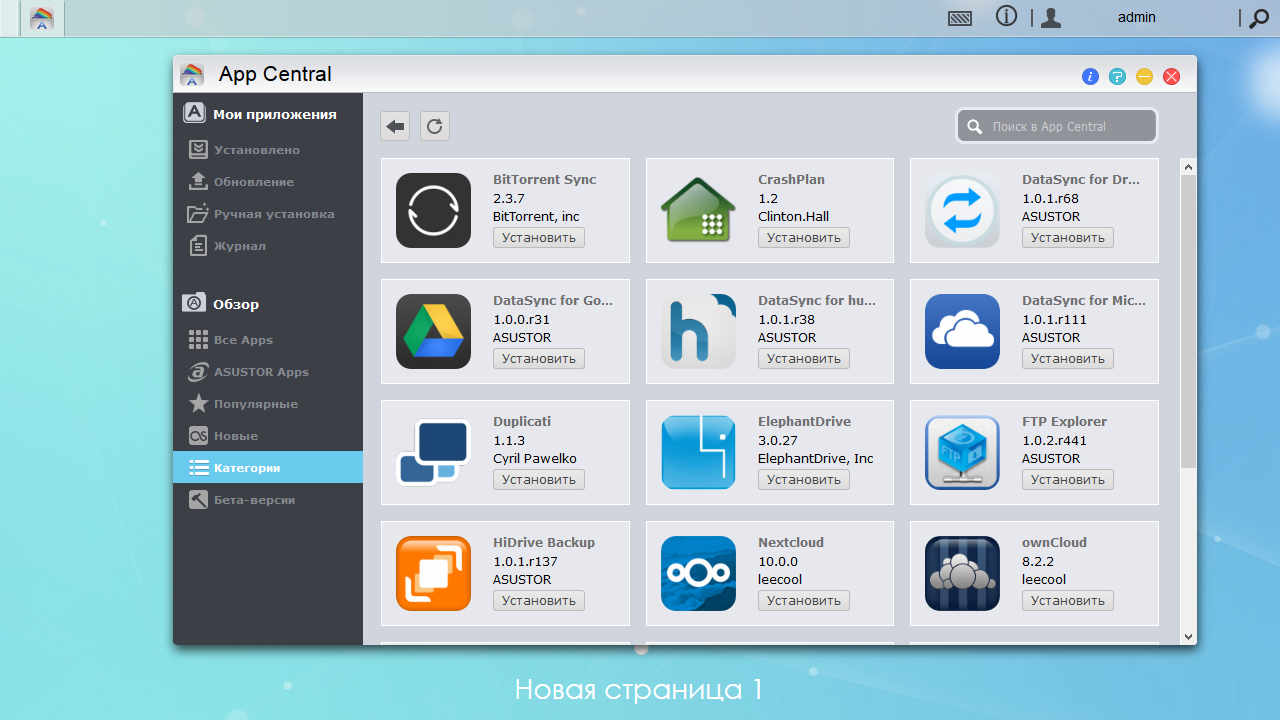Click the App Central logo in window title
This screenshot has width=1280, height=720.
tap(192, 75)
